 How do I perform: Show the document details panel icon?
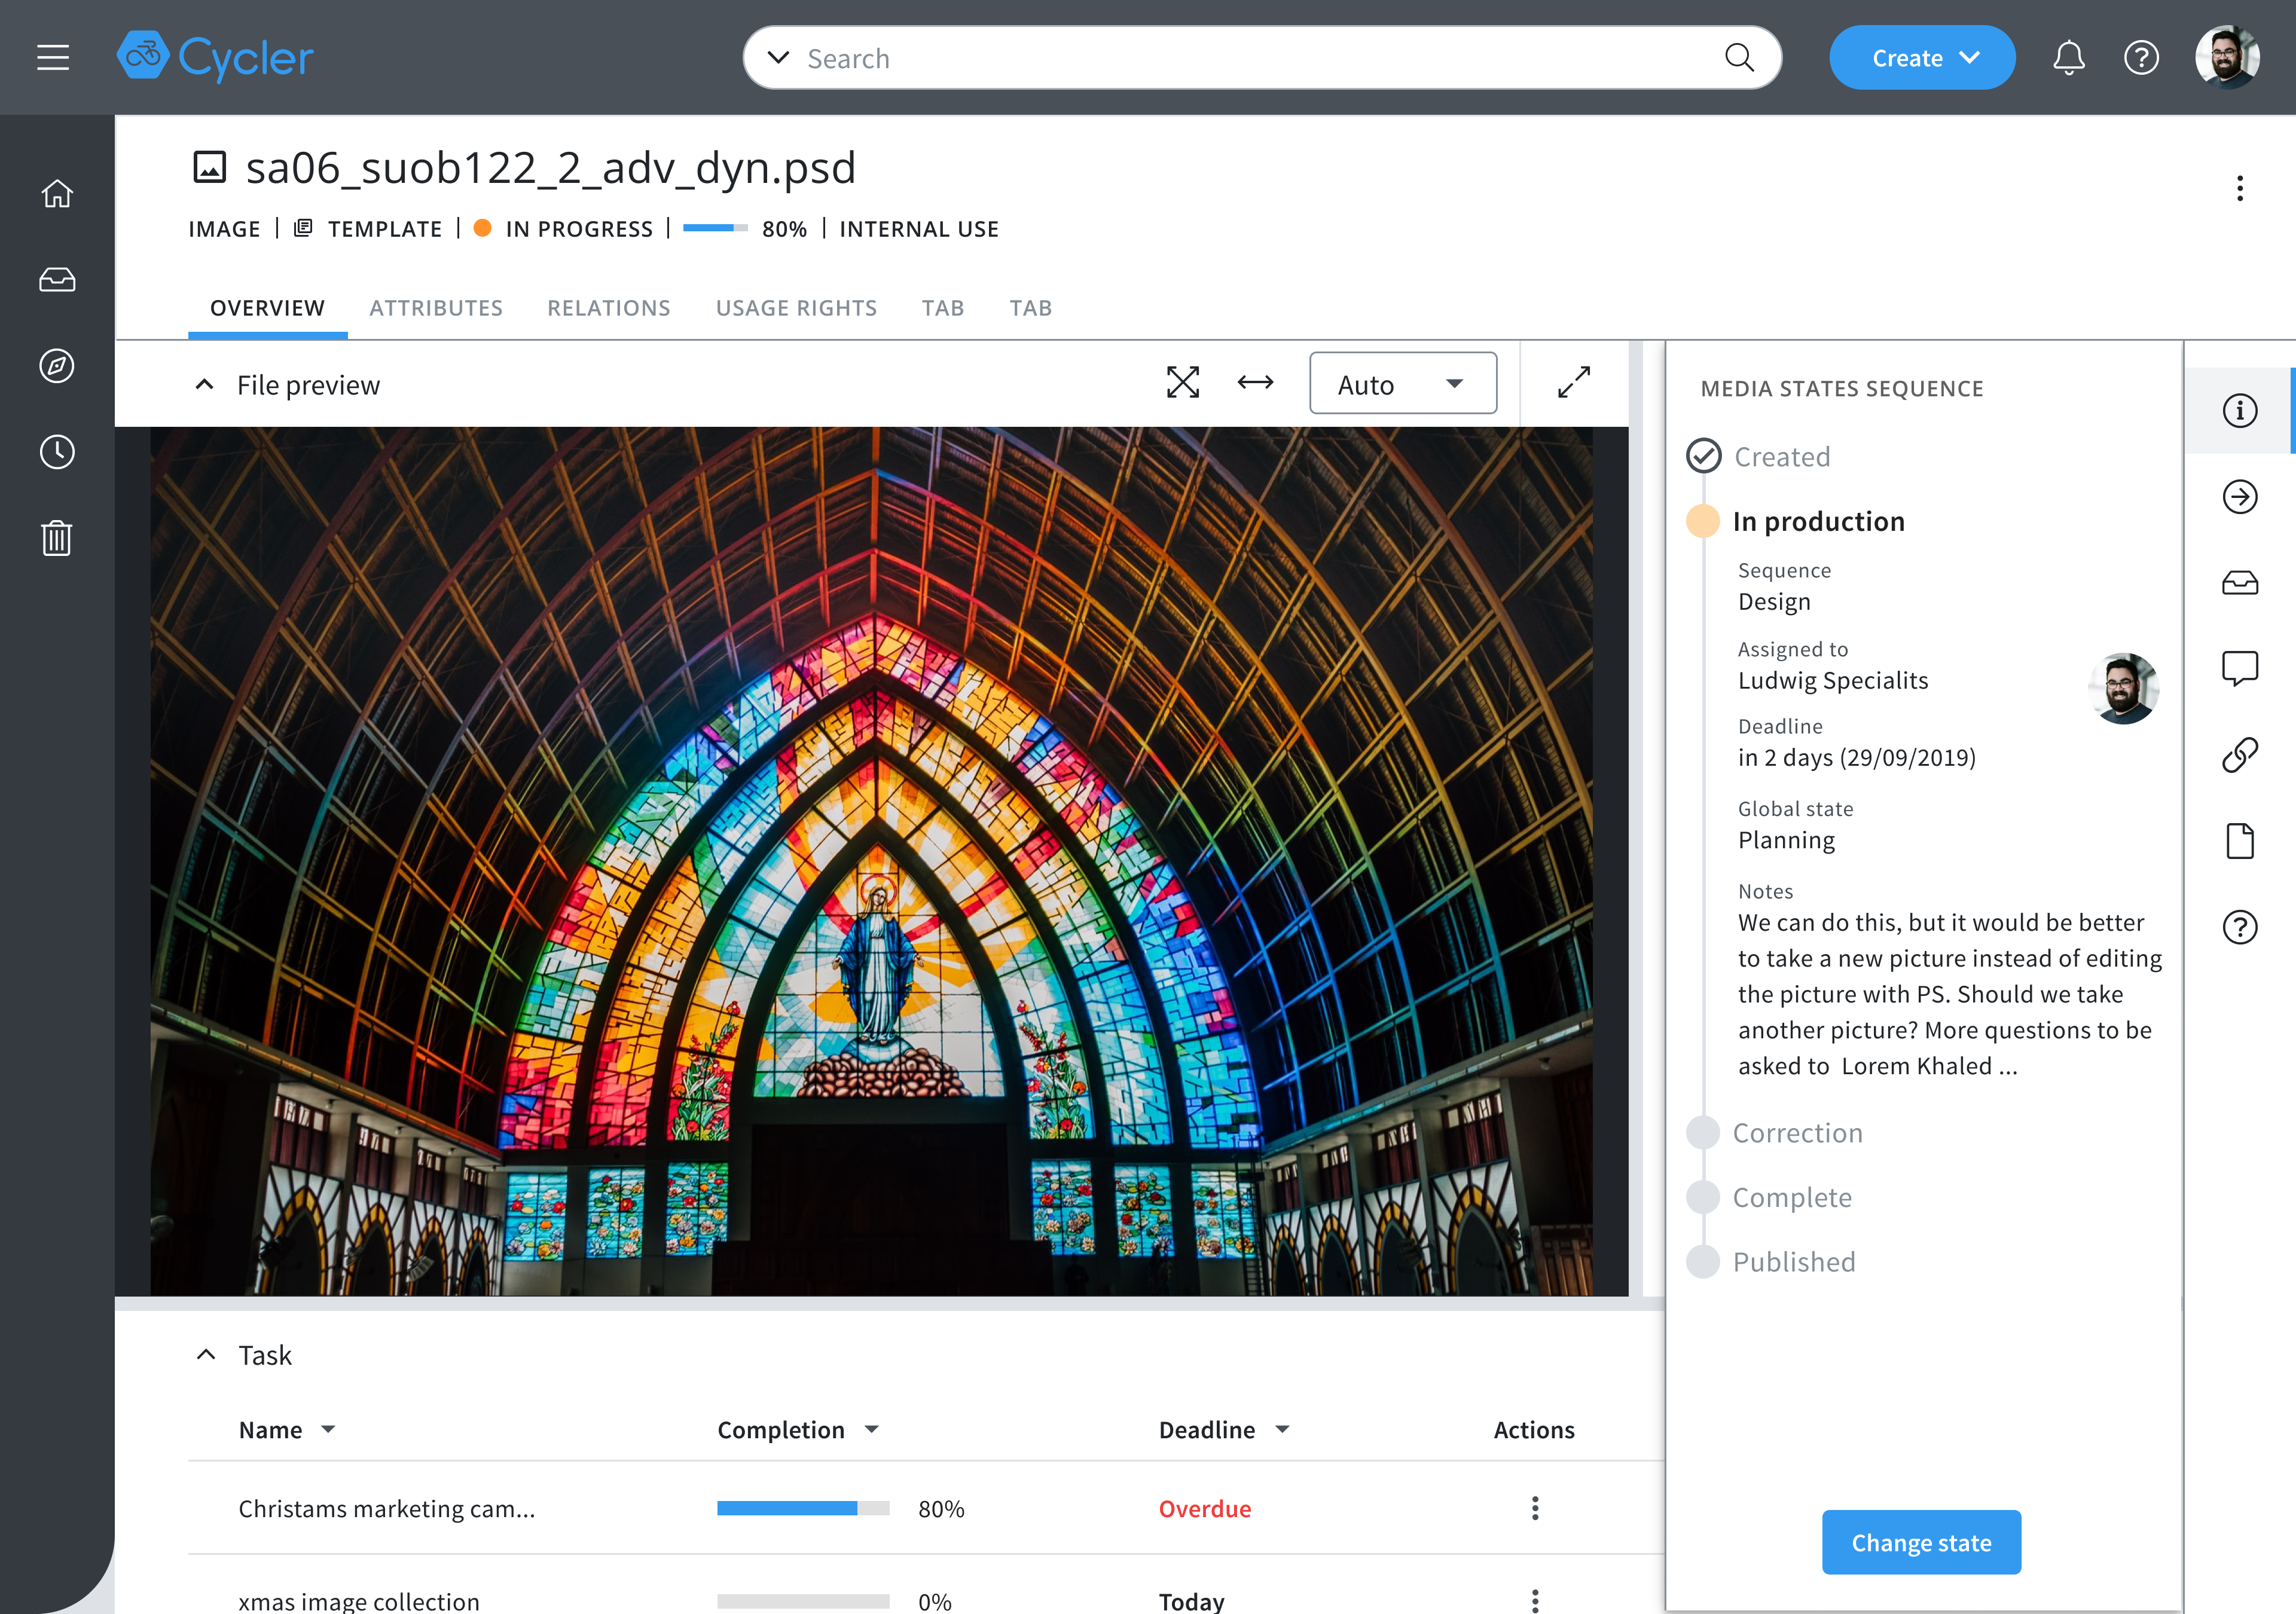tap(2241, 840)
